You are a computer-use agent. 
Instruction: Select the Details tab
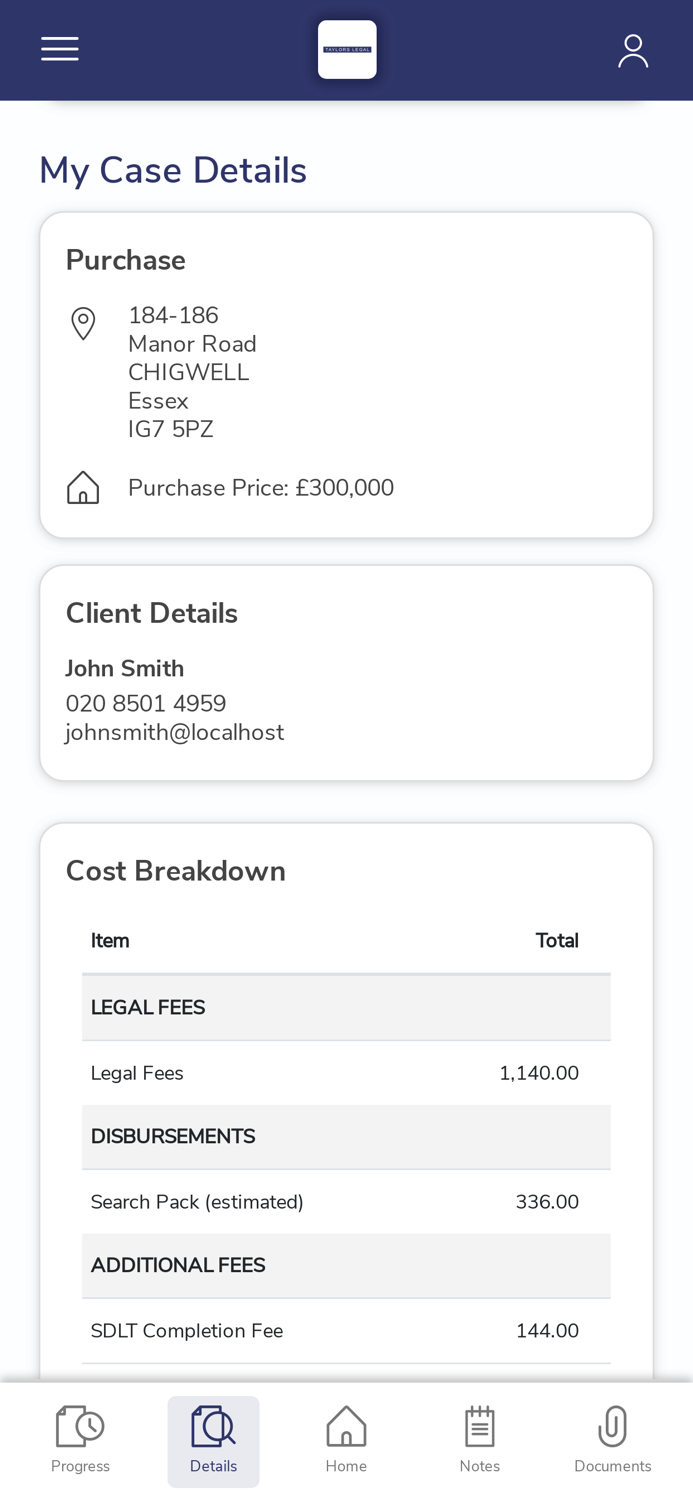tap(213, 1440)
